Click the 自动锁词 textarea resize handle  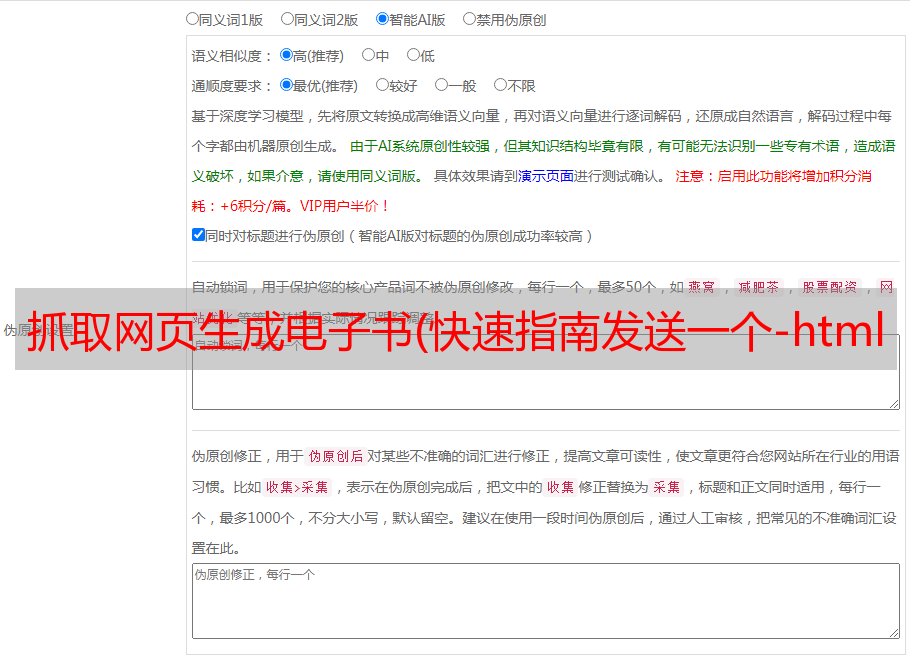[x=894, y=404]
